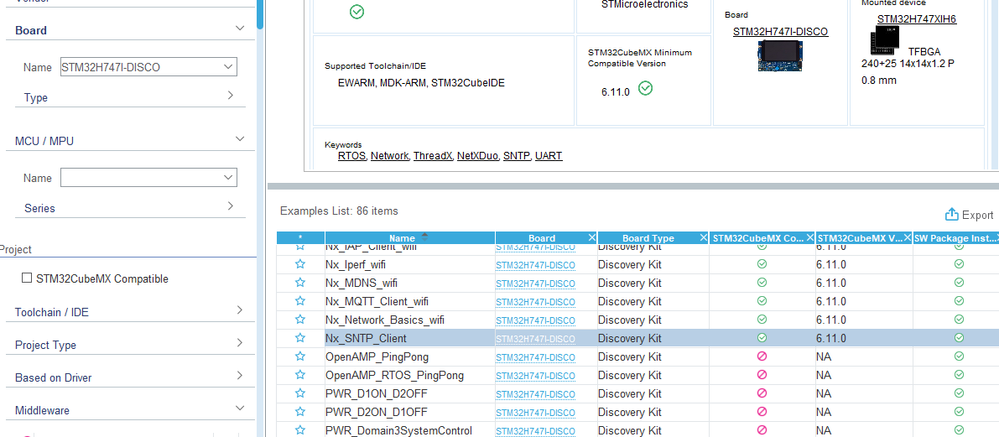Click the ThreadX keyword link

pos(434,155)
